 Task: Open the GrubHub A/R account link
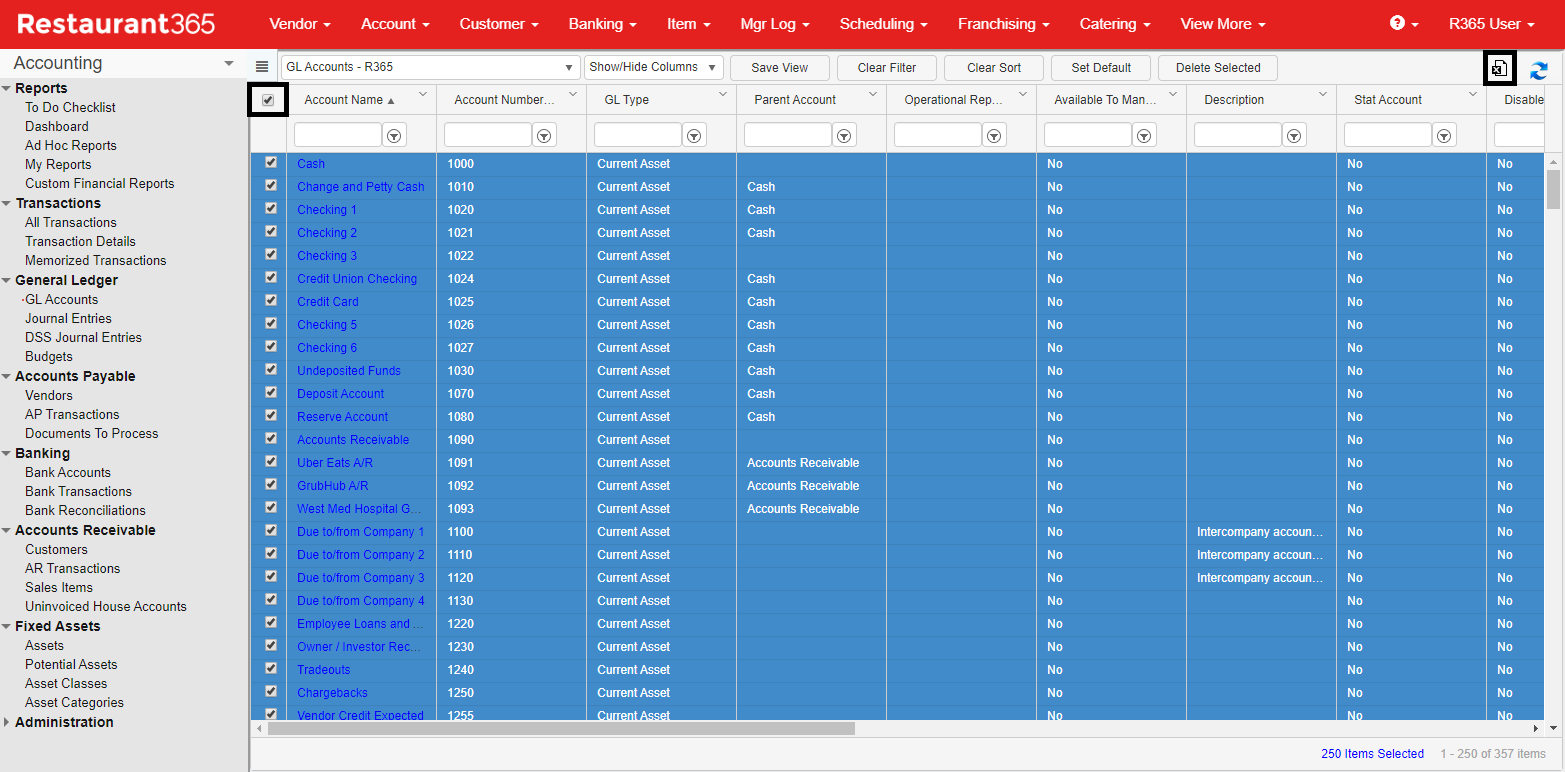pos(333,486)
